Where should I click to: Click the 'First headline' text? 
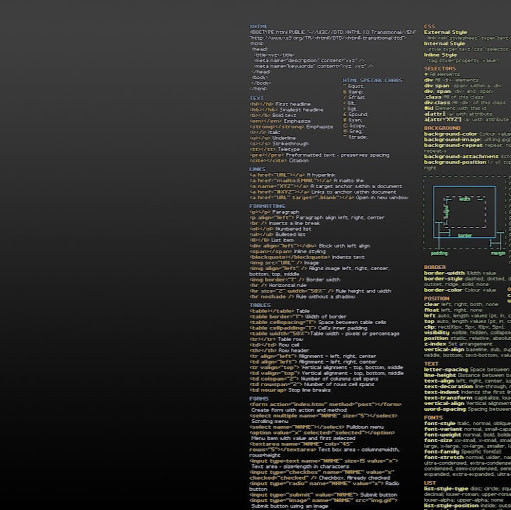(293, 104)
